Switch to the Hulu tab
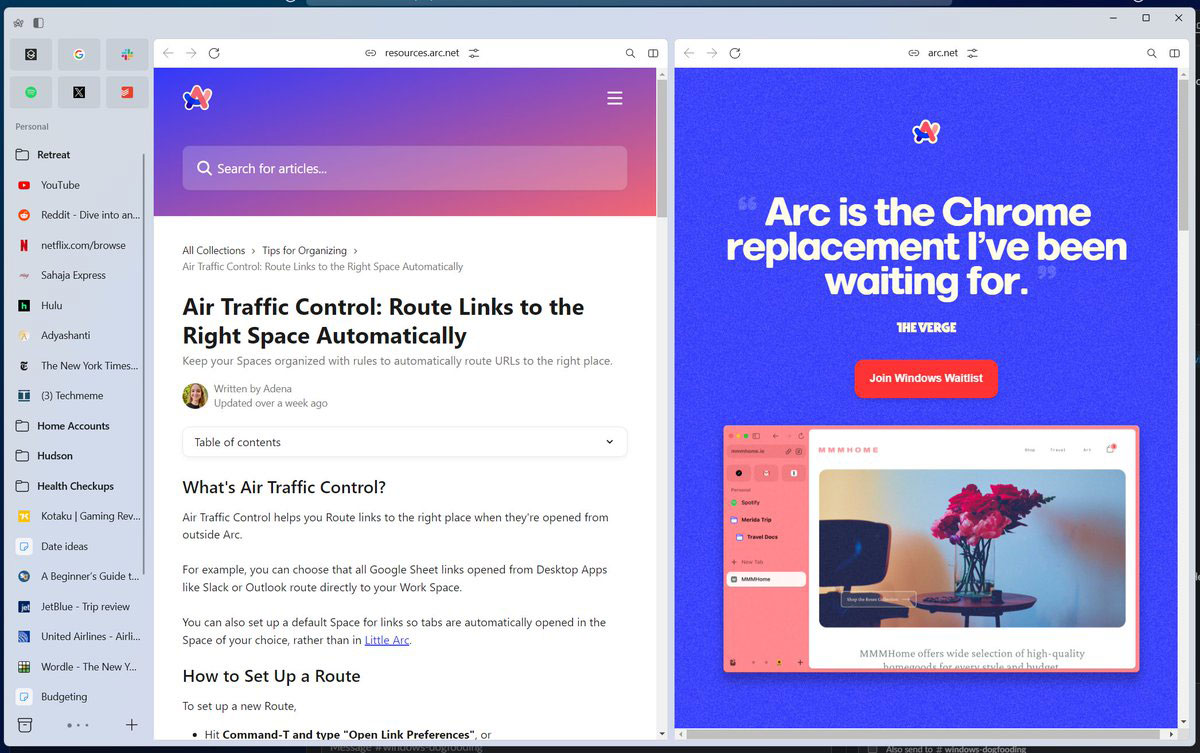 (x=51, y=306)
